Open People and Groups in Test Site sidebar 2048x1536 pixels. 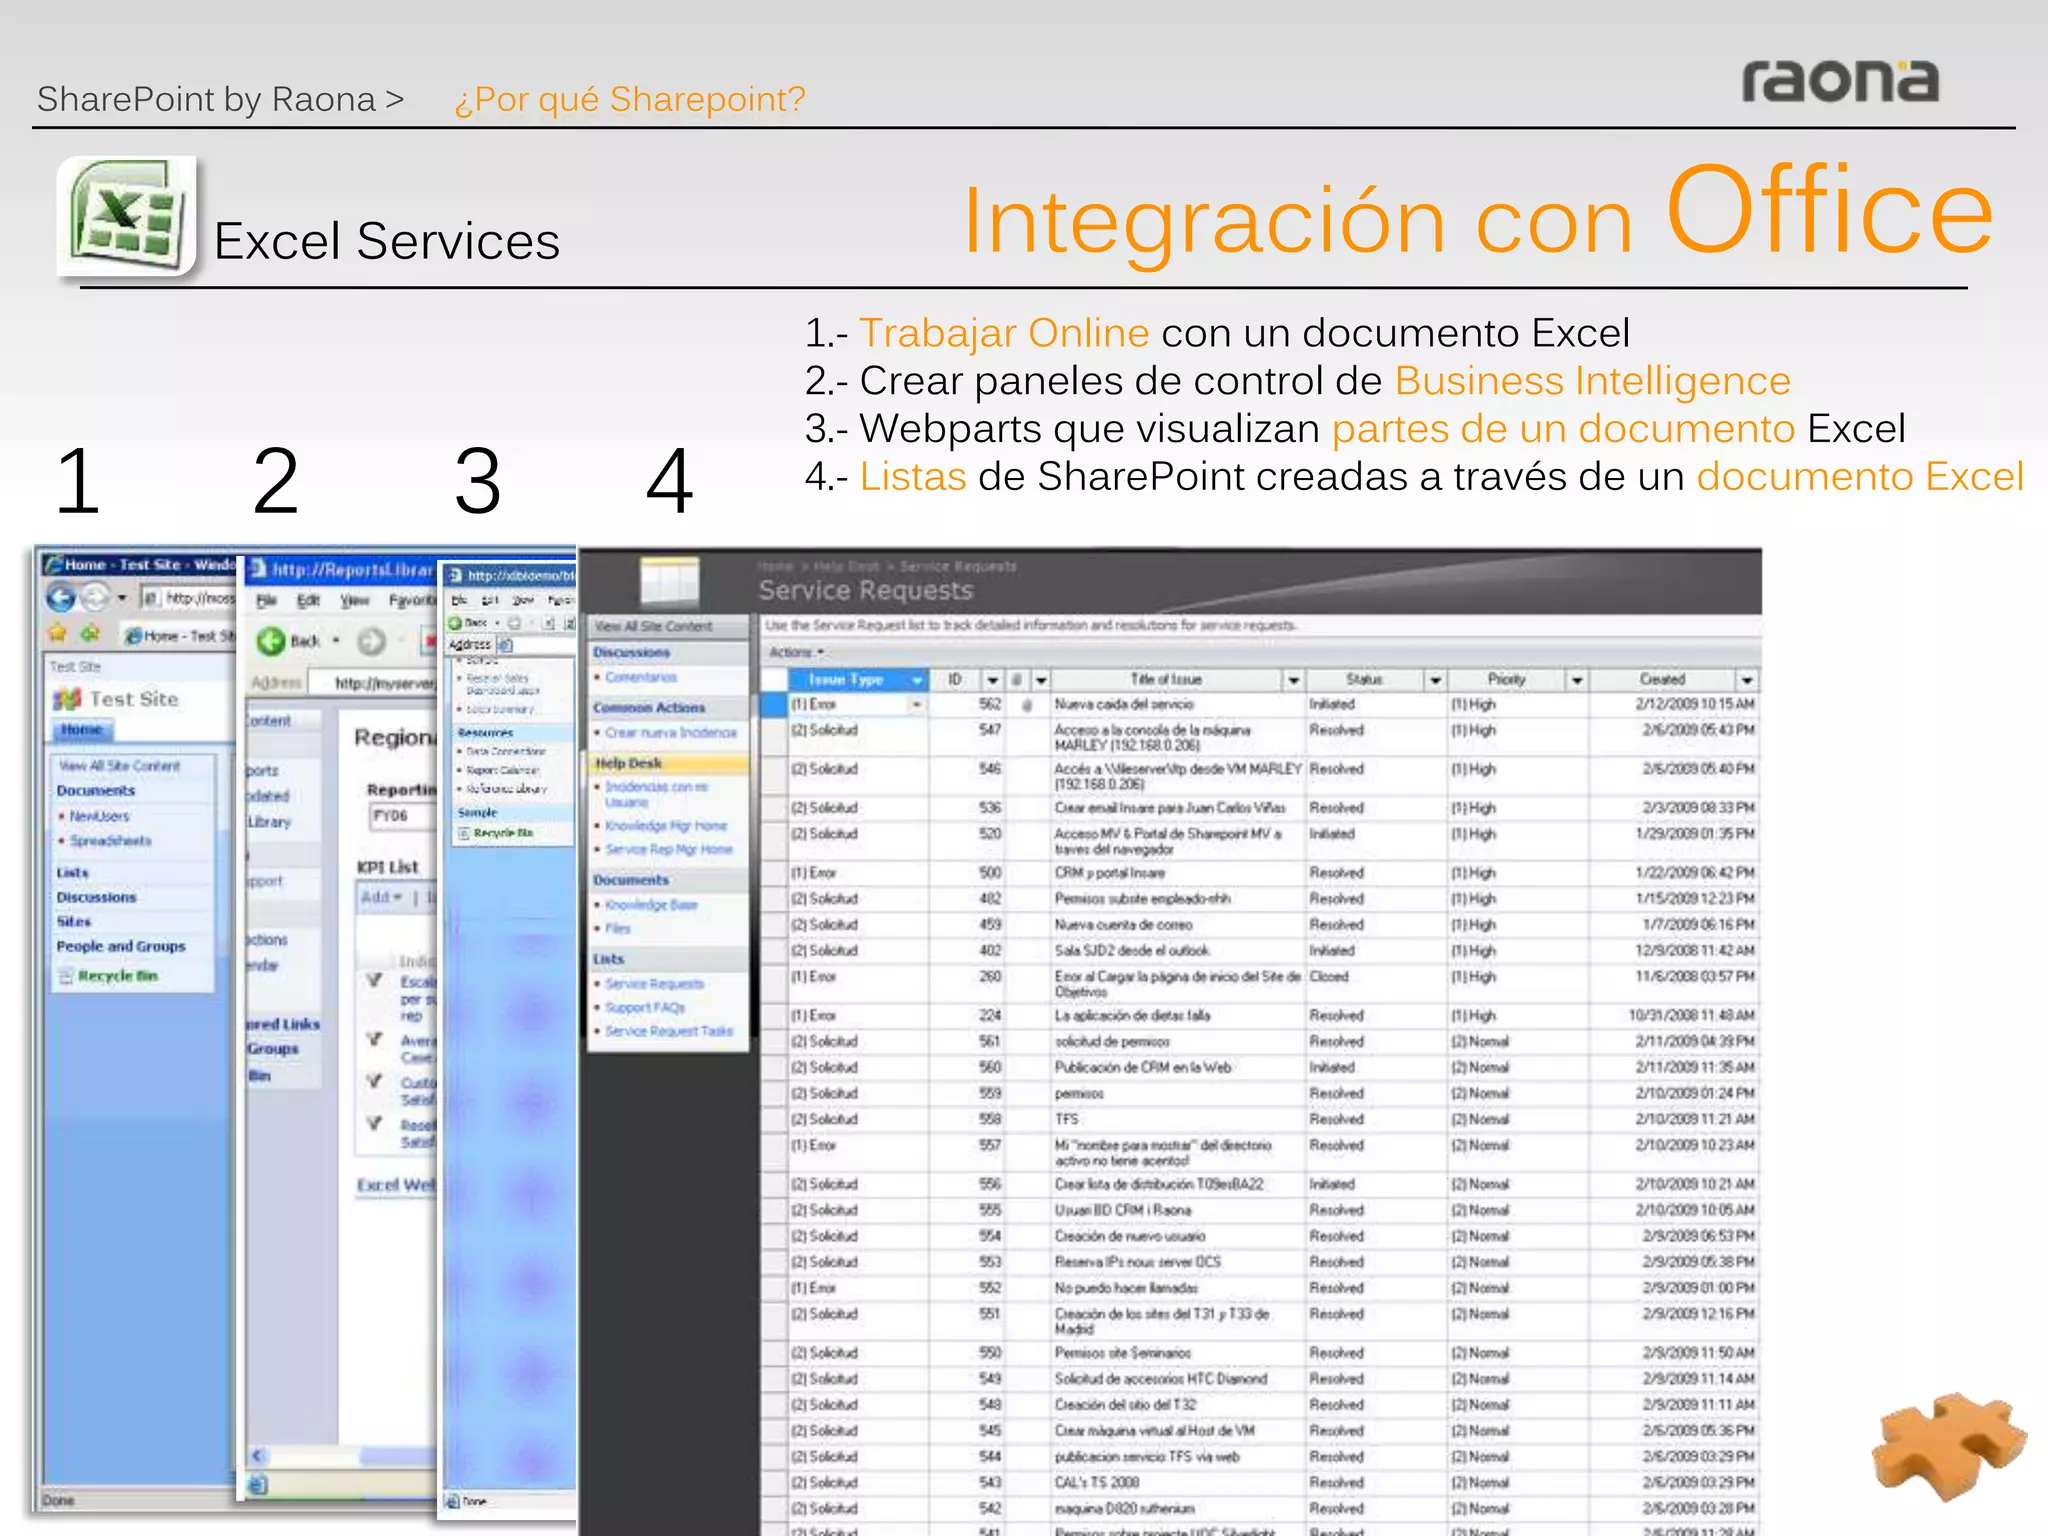tap(121, 946)
